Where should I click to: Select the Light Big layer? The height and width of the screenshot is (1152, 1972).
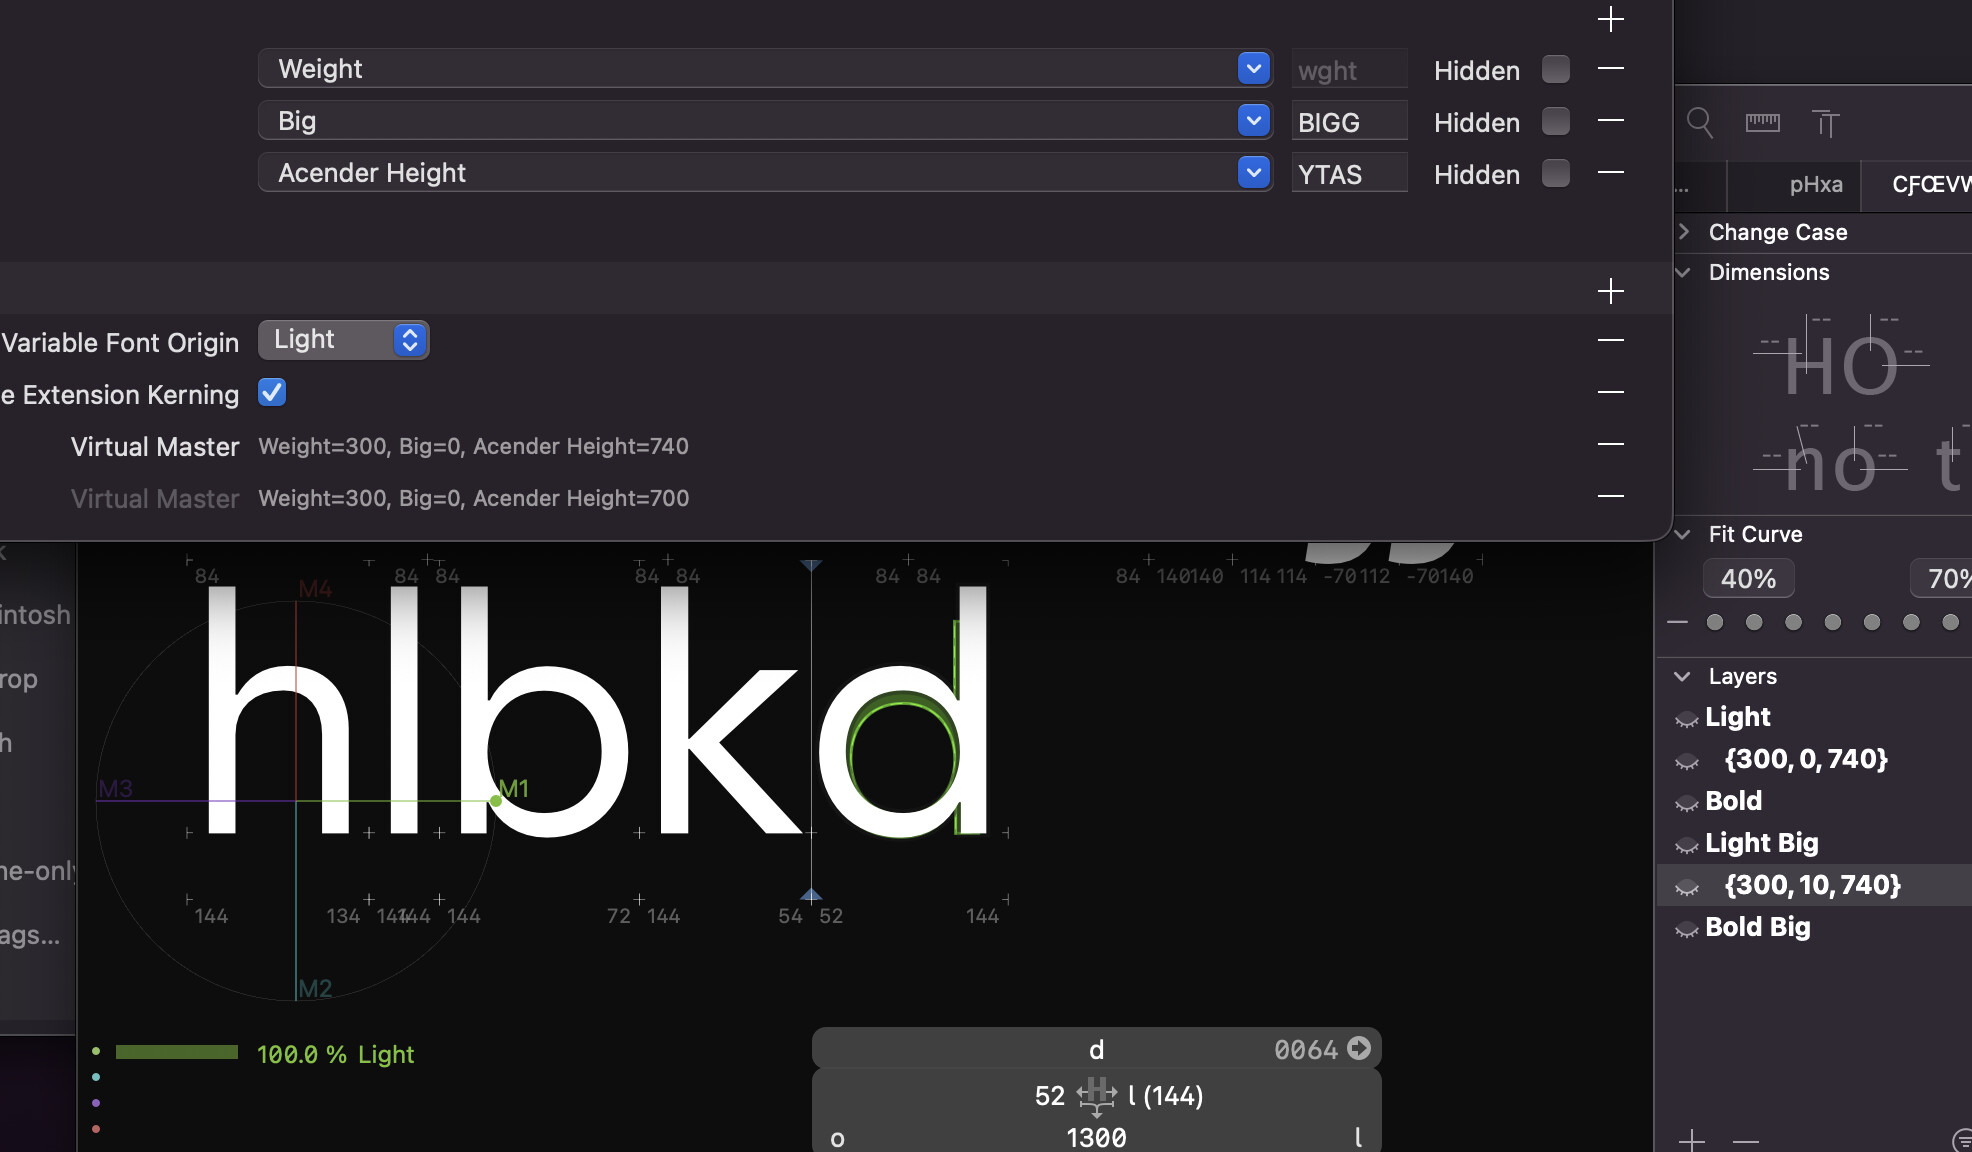click(x=1761, y=843)
